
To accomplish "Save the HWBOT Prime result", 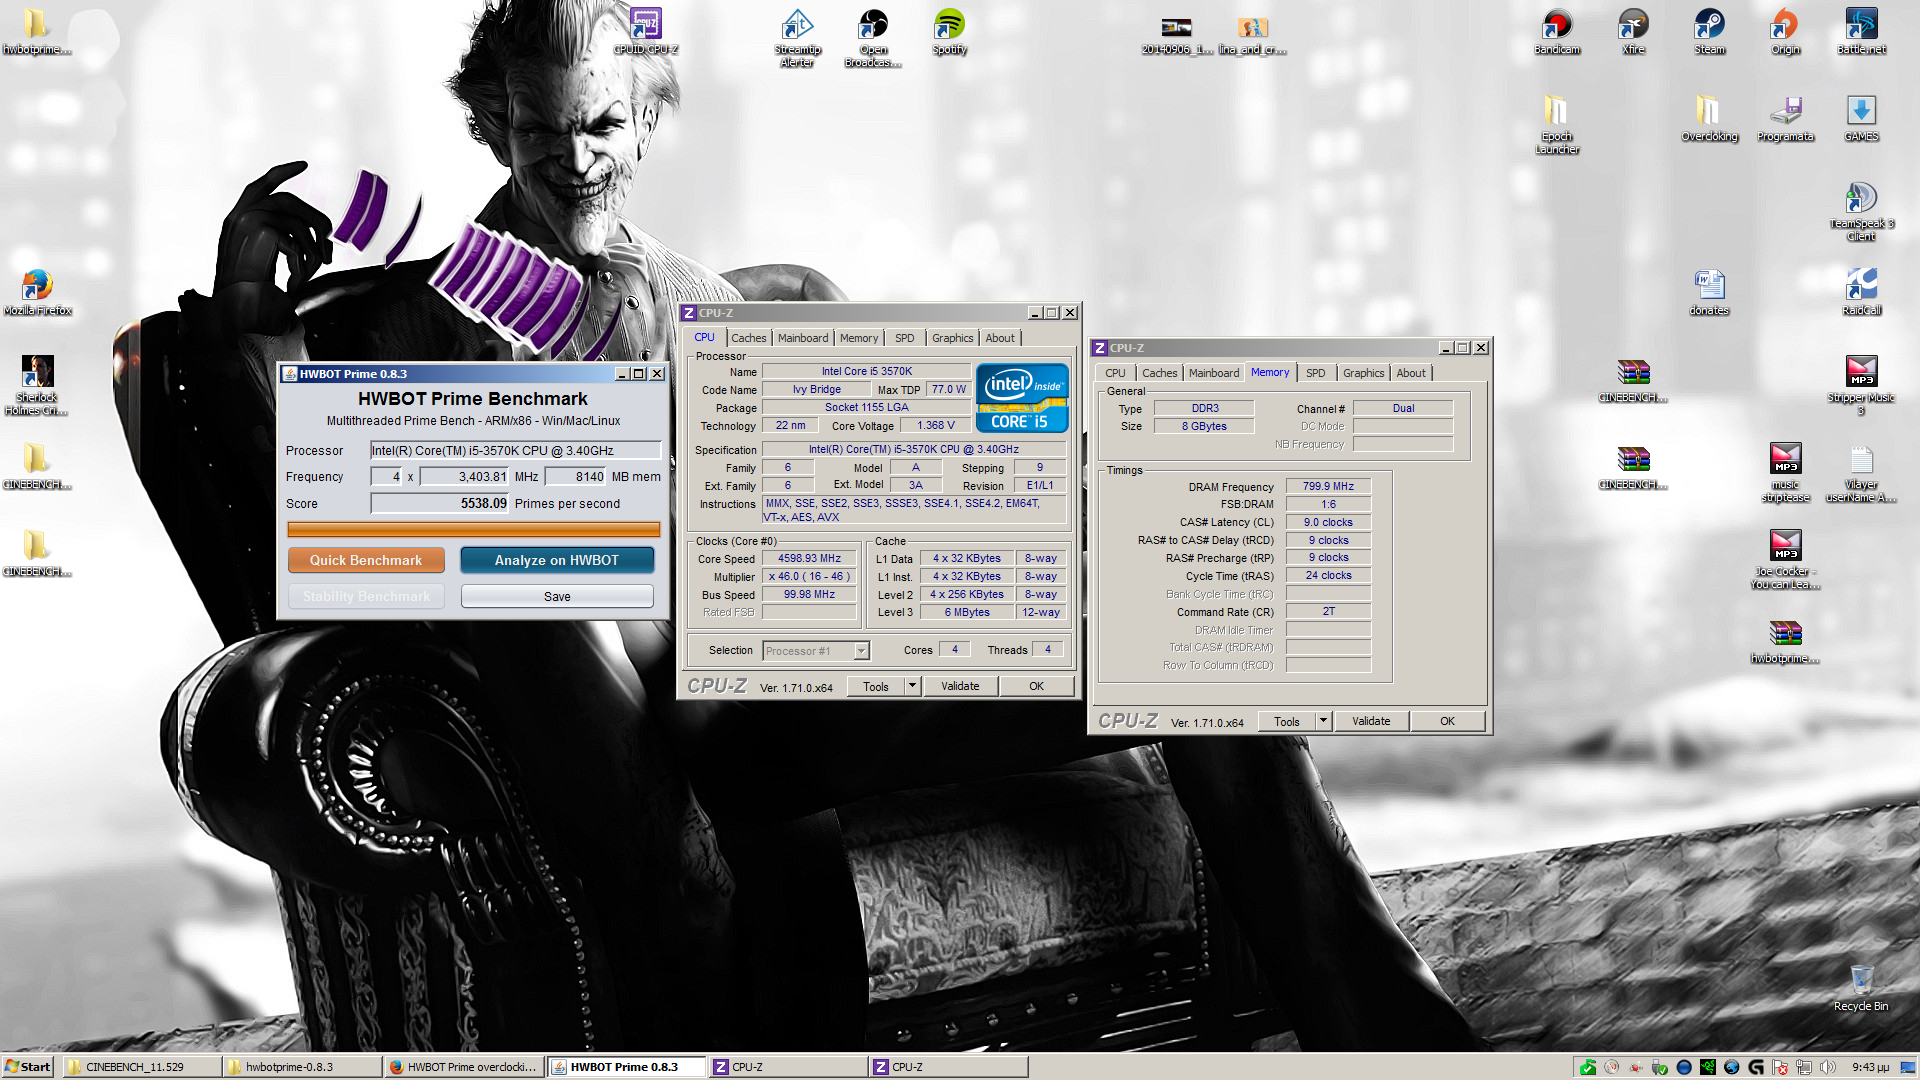I will pyautogui.click(x=557, y=596).
